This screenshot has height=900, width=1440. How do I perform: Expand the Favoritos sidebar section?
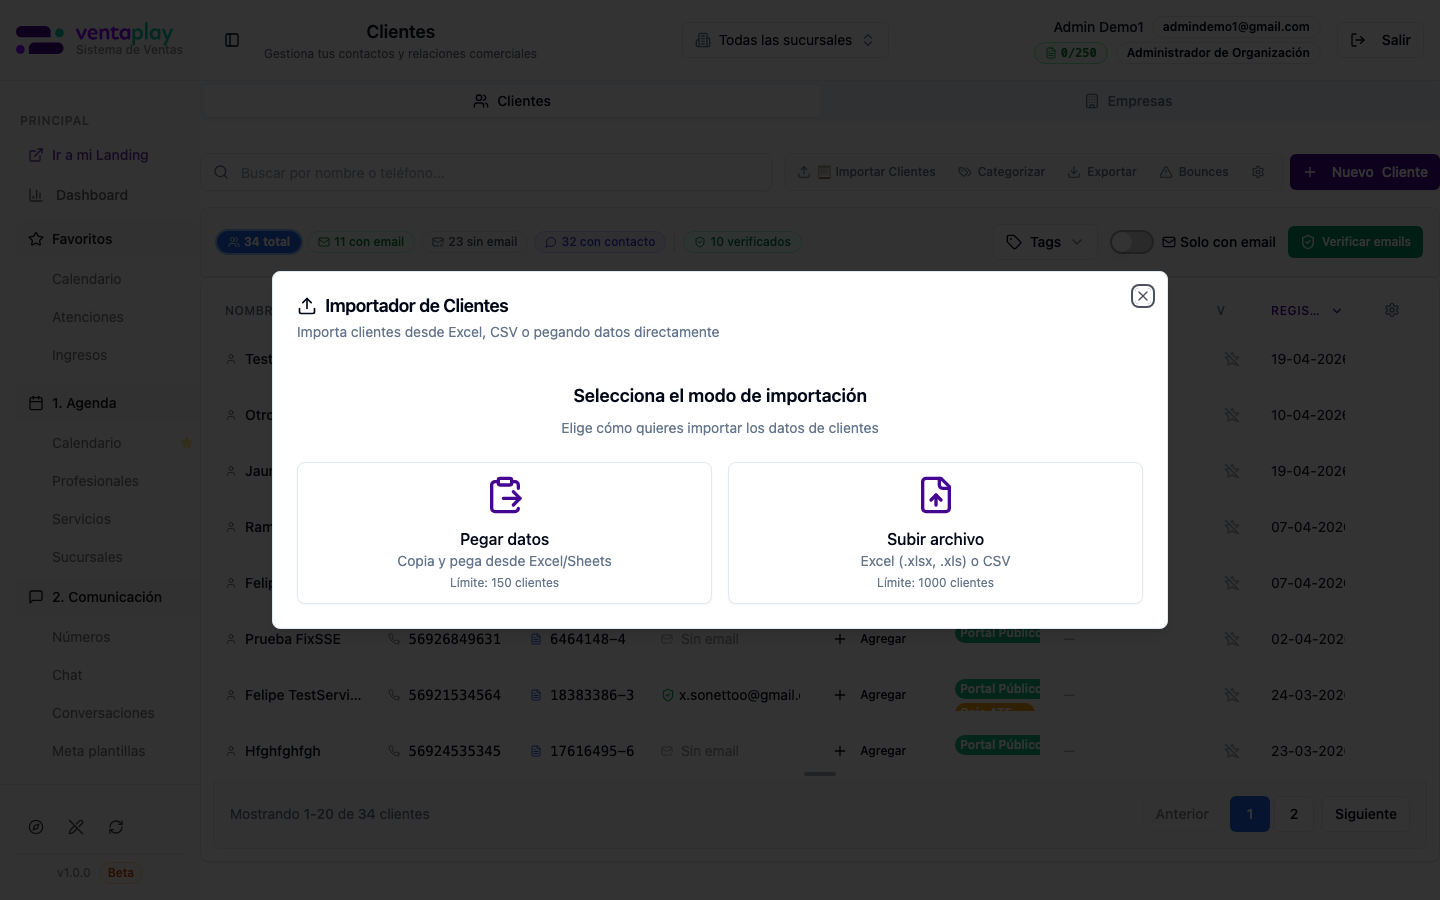tap(82, 239)
